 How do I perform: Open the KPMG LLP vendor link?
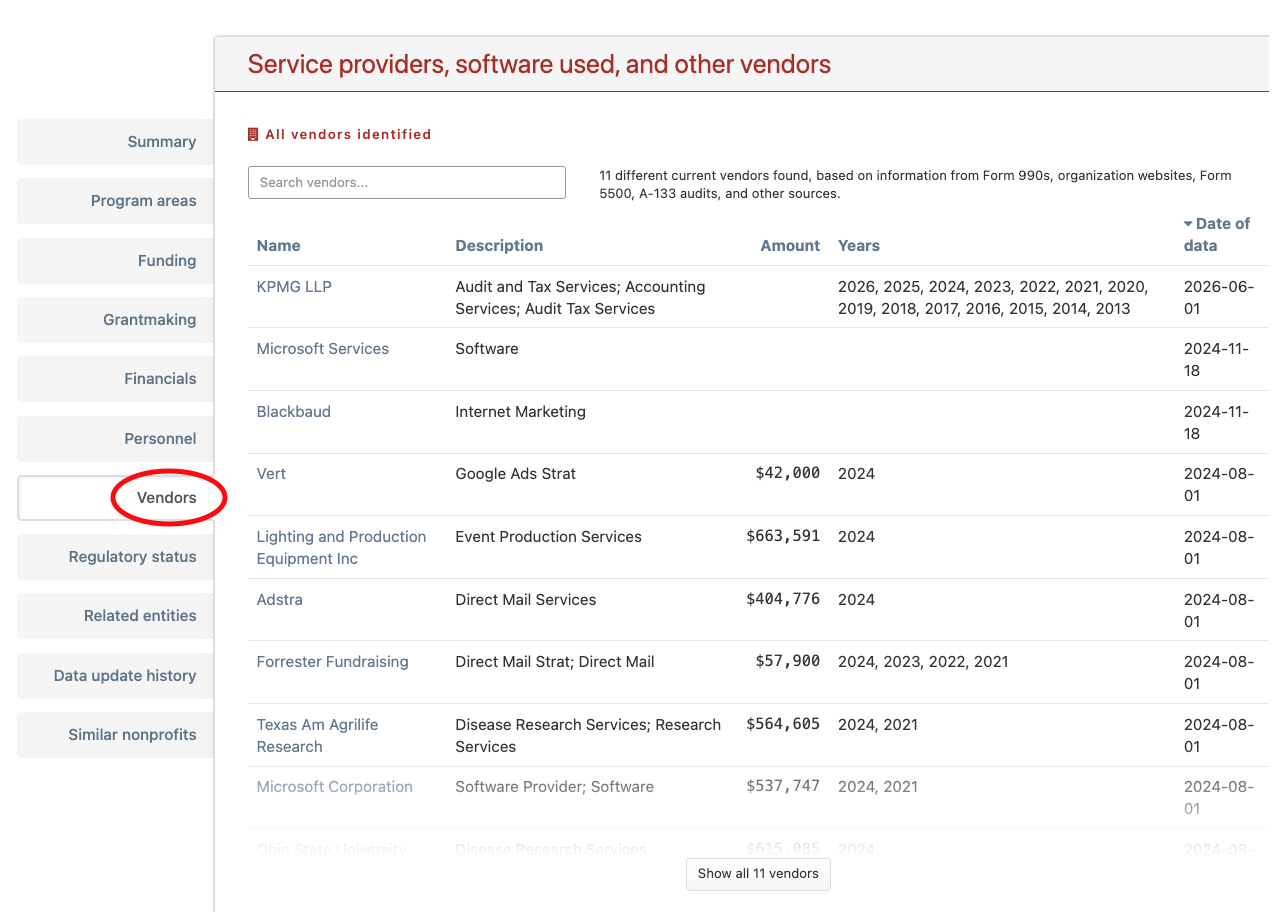coord(294,287)
